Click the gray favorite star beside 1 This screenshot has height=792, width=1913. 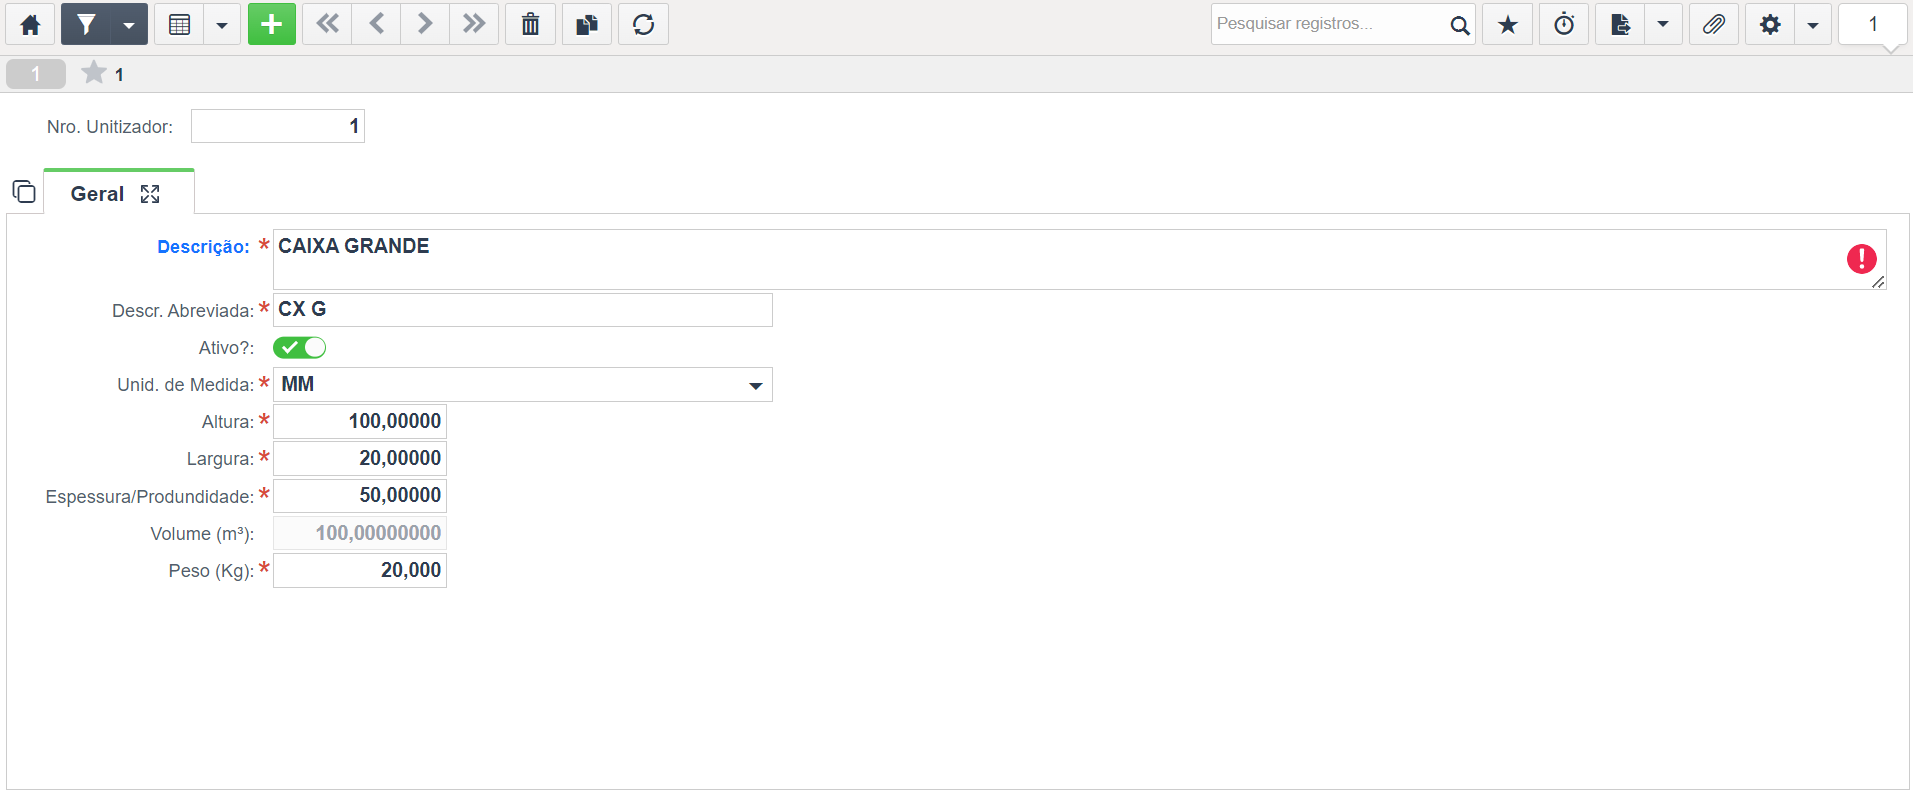pyautogui.click(x=94, y=73)
